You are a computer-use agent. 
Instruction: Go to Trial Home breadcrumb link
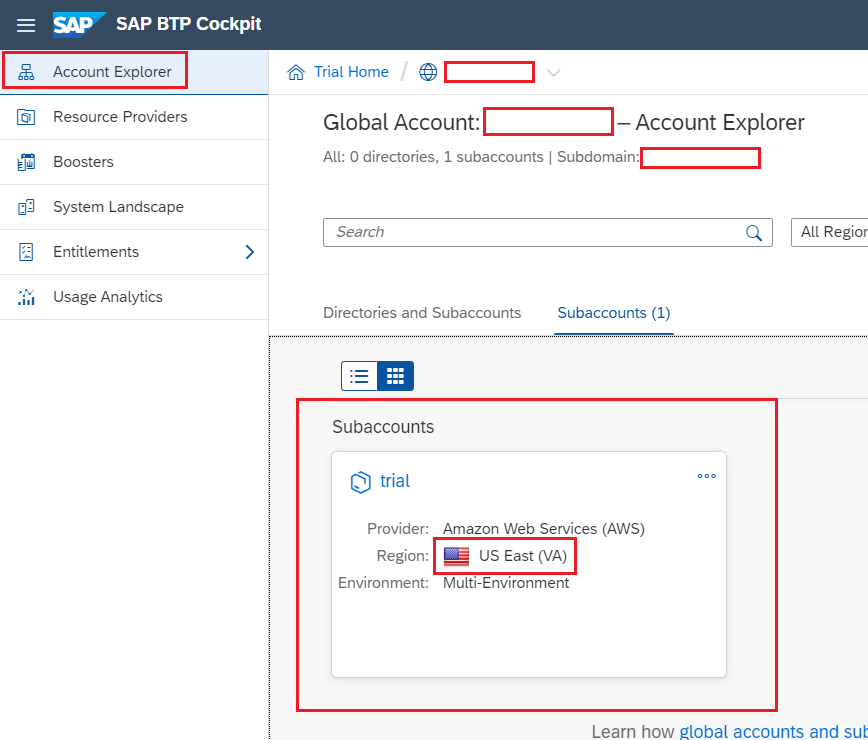click(x=351, y=72)
